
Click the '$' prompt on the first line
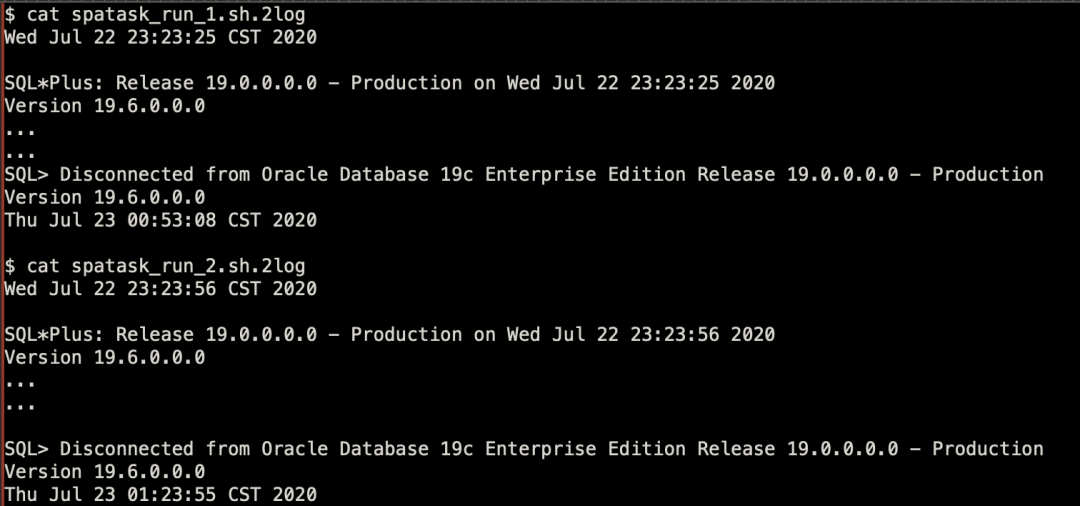[x=10, y=15]
